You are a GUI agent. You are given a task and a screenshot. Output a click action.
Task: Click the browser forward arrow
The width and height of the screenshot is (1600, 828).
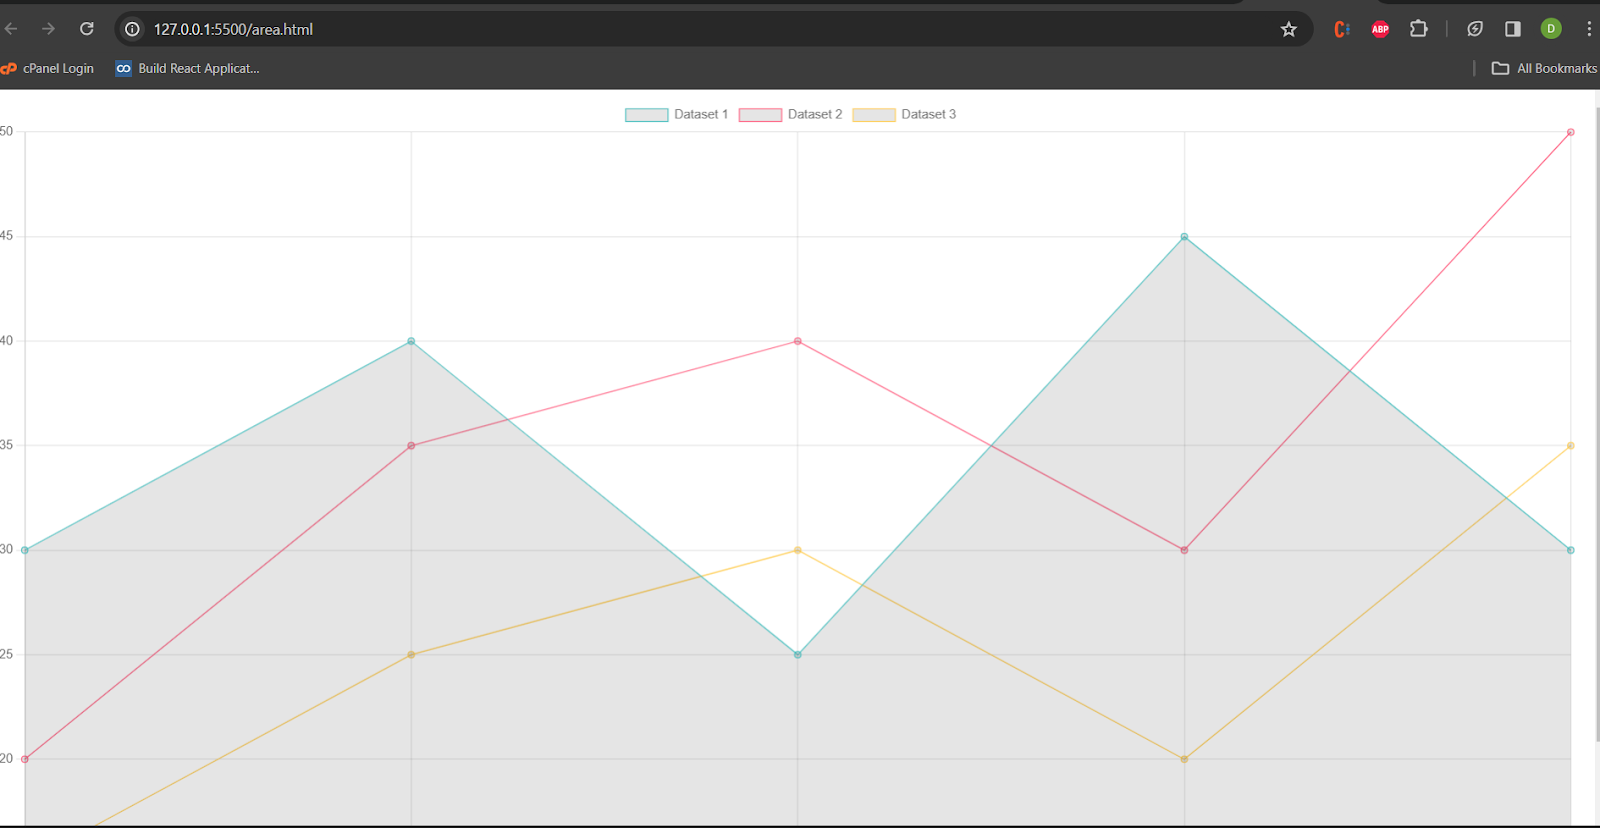(x=48, y=29)
